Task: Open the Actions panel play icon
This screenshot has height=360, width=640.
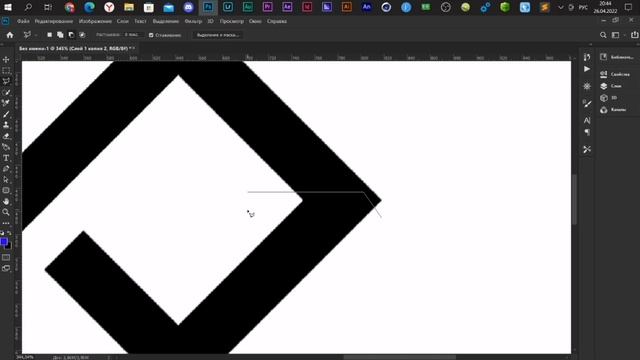Action: [x=587, y=69]
